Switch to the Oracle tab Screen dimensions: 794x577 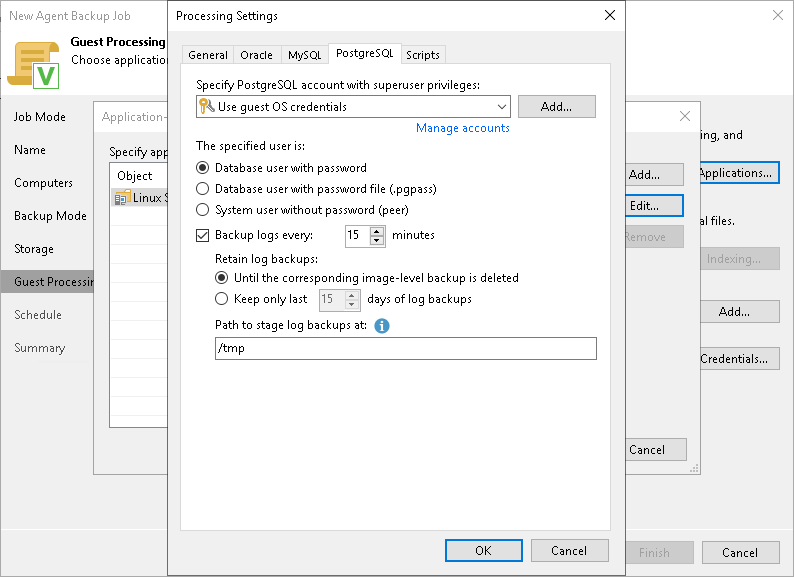point(256,55)
